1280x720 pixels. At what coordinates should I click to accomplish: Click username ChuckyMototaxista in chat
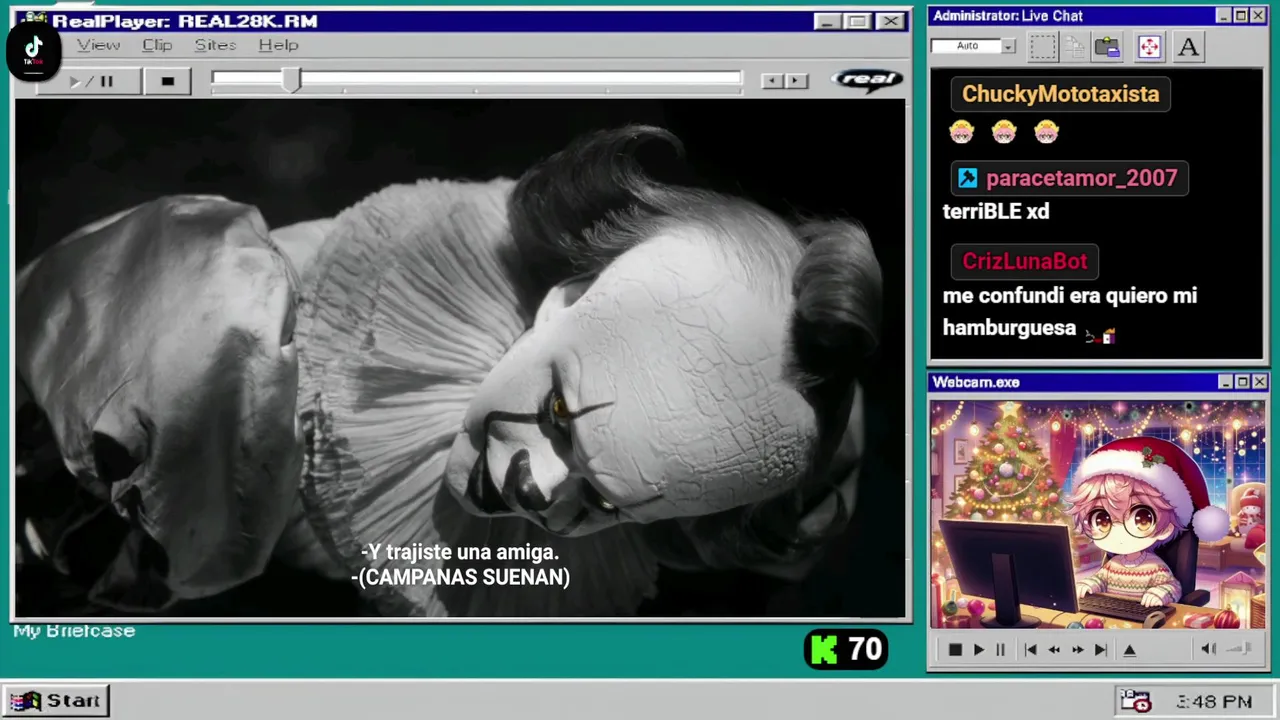click(1060, 94)
